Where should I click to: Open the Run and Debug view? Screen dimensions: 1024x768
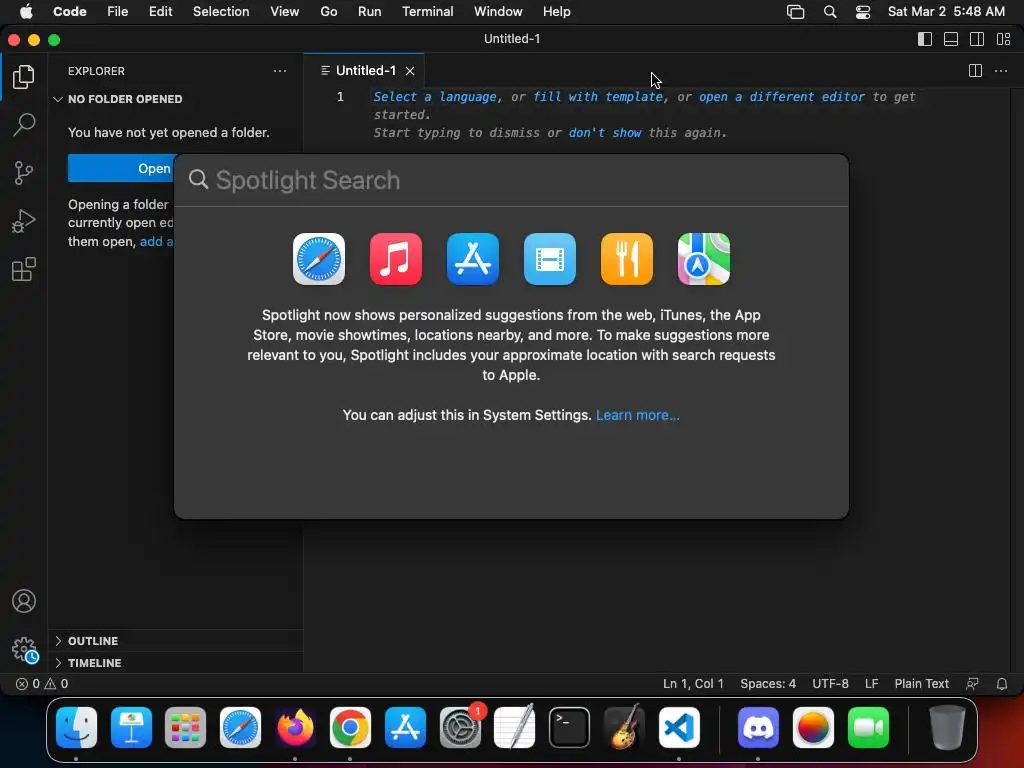pos(24,221)
